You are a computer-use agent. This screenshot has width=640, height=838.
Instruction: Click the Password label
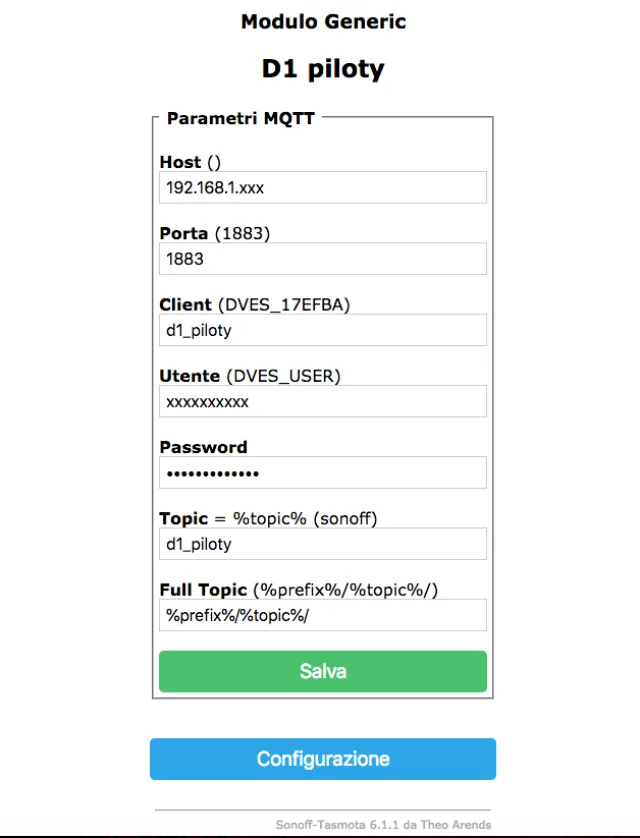(x=203, y=447)
